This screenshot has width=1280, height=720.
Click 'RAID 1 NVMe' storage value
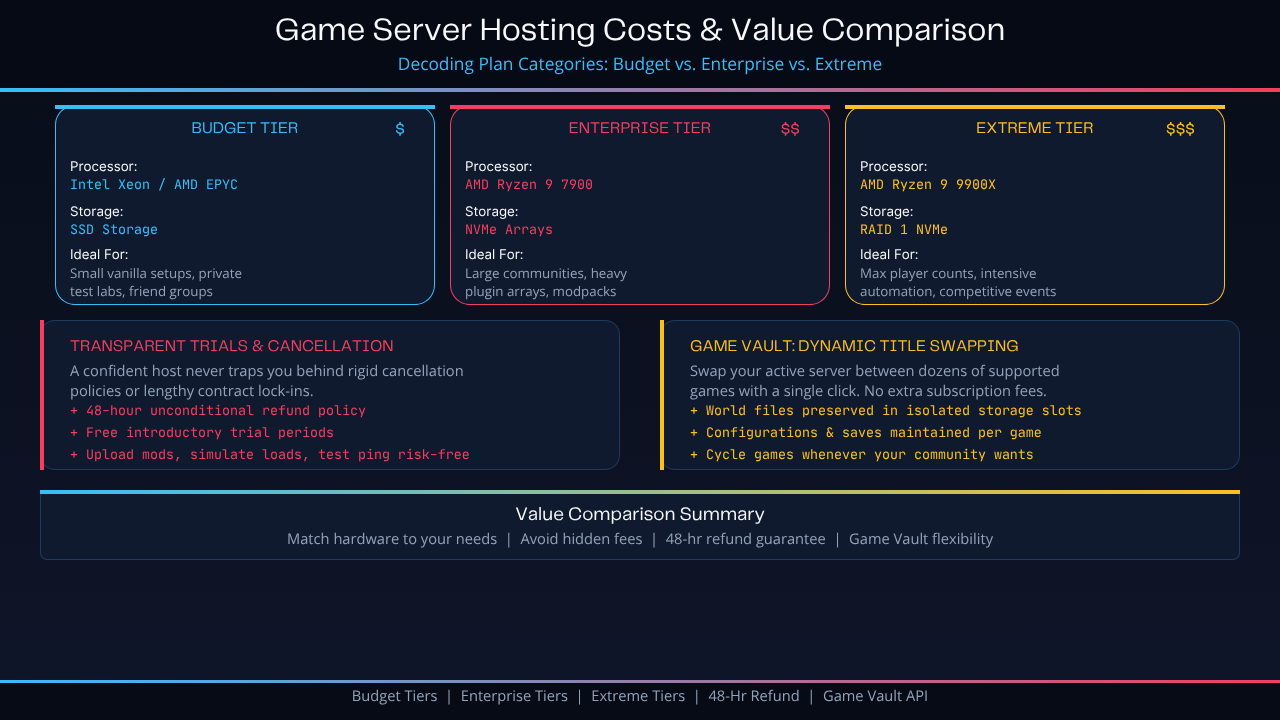pos(904,230)
